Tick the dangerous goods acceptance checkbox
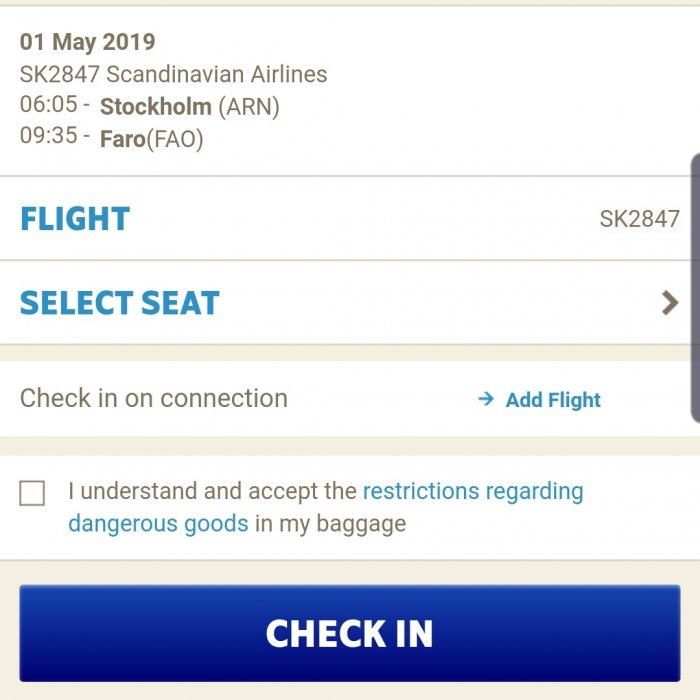The width and height of the screenshot is (700, 700). point(32,493)
